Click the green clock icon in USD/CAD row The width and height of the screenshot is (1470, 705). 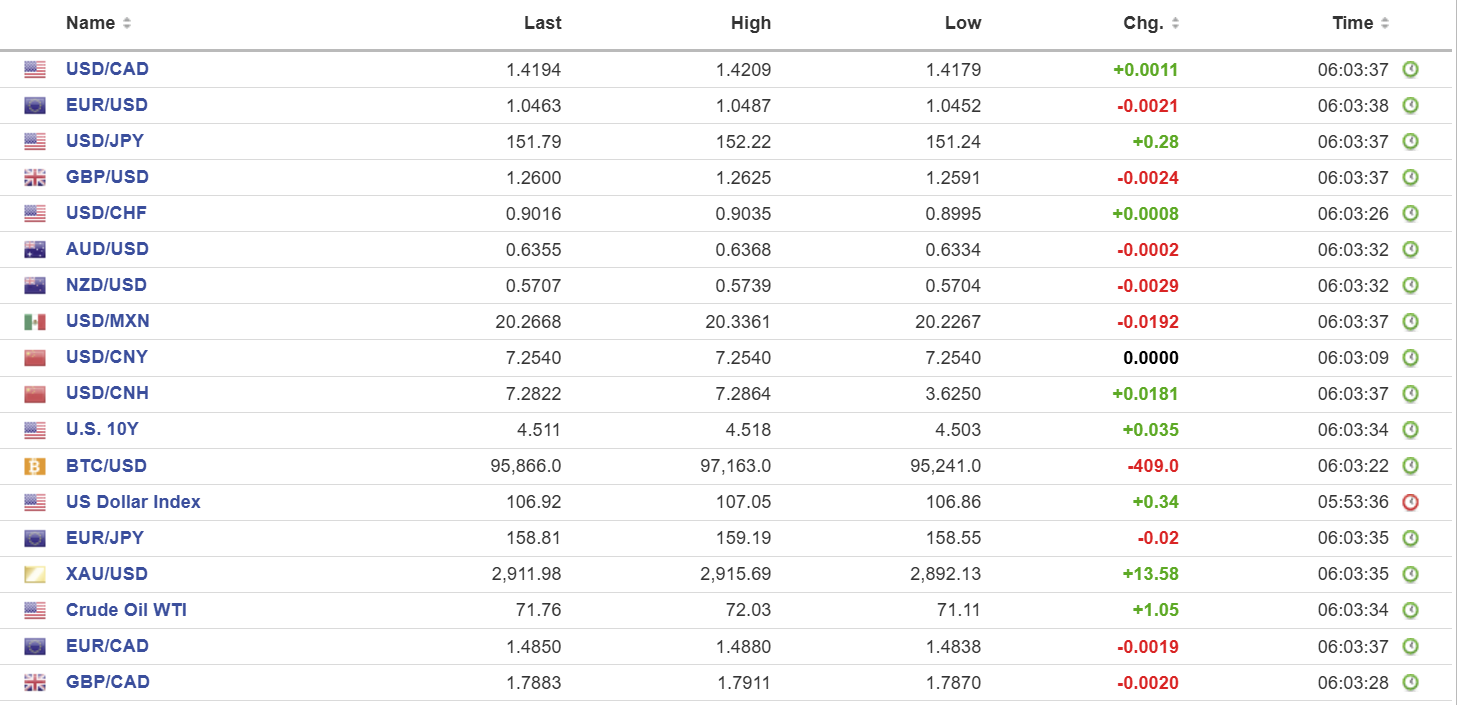tap(1410, 70)
